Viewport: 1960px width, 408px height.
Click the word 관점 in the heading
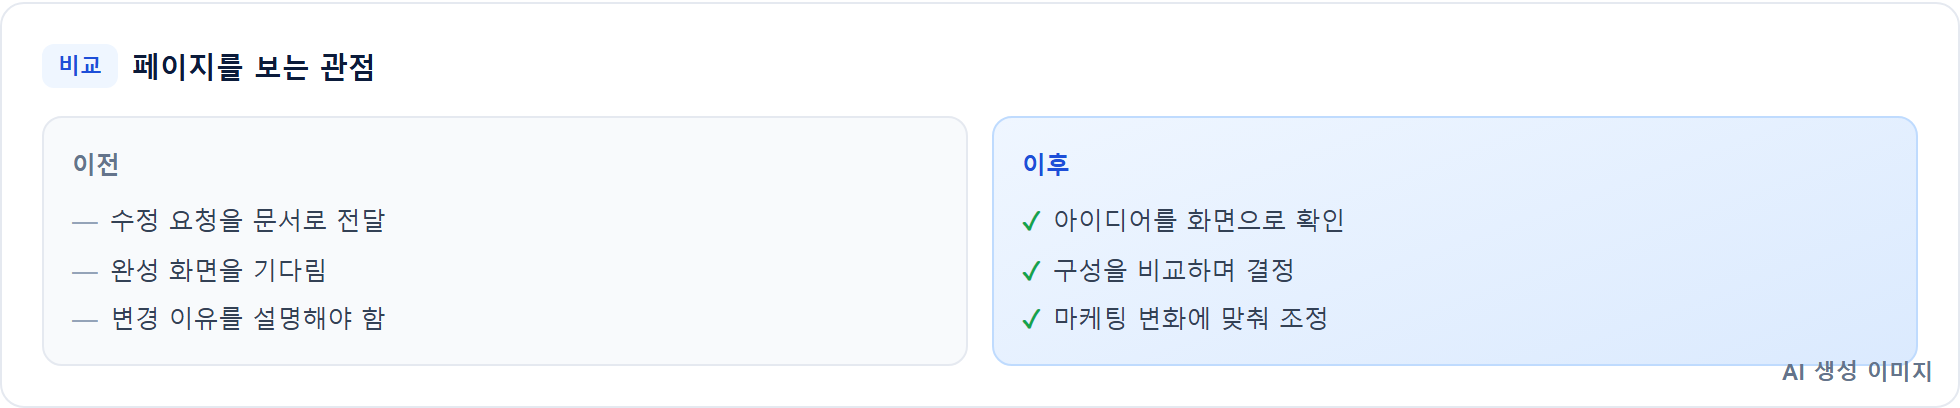347,67
